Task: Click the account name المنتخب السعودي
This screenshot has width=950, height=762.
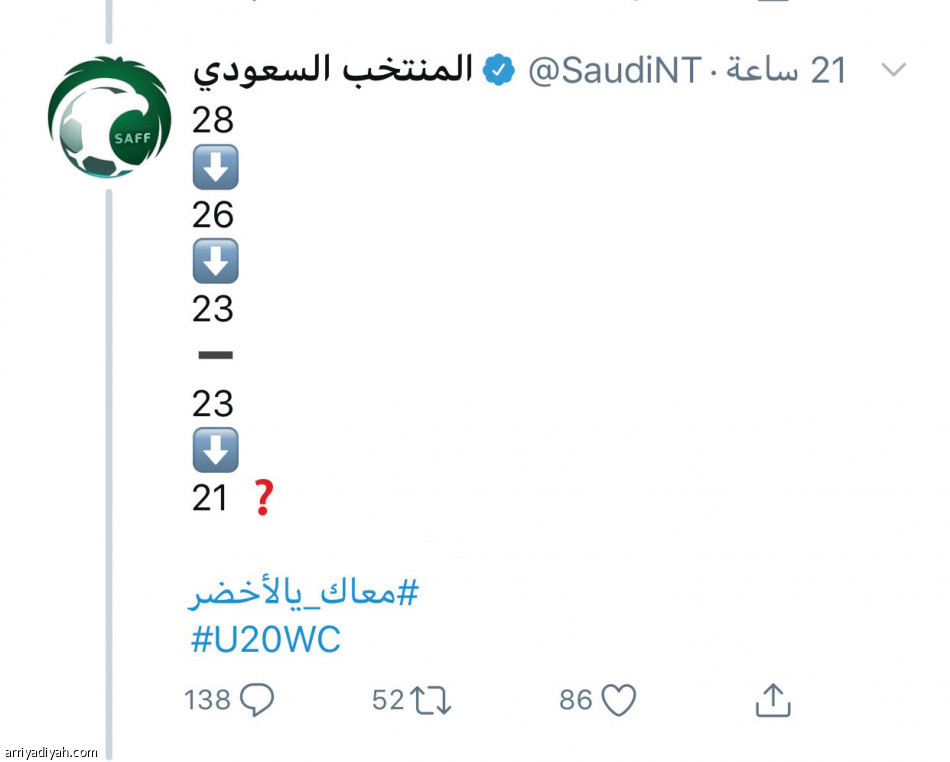Action: tap(335, 70)
